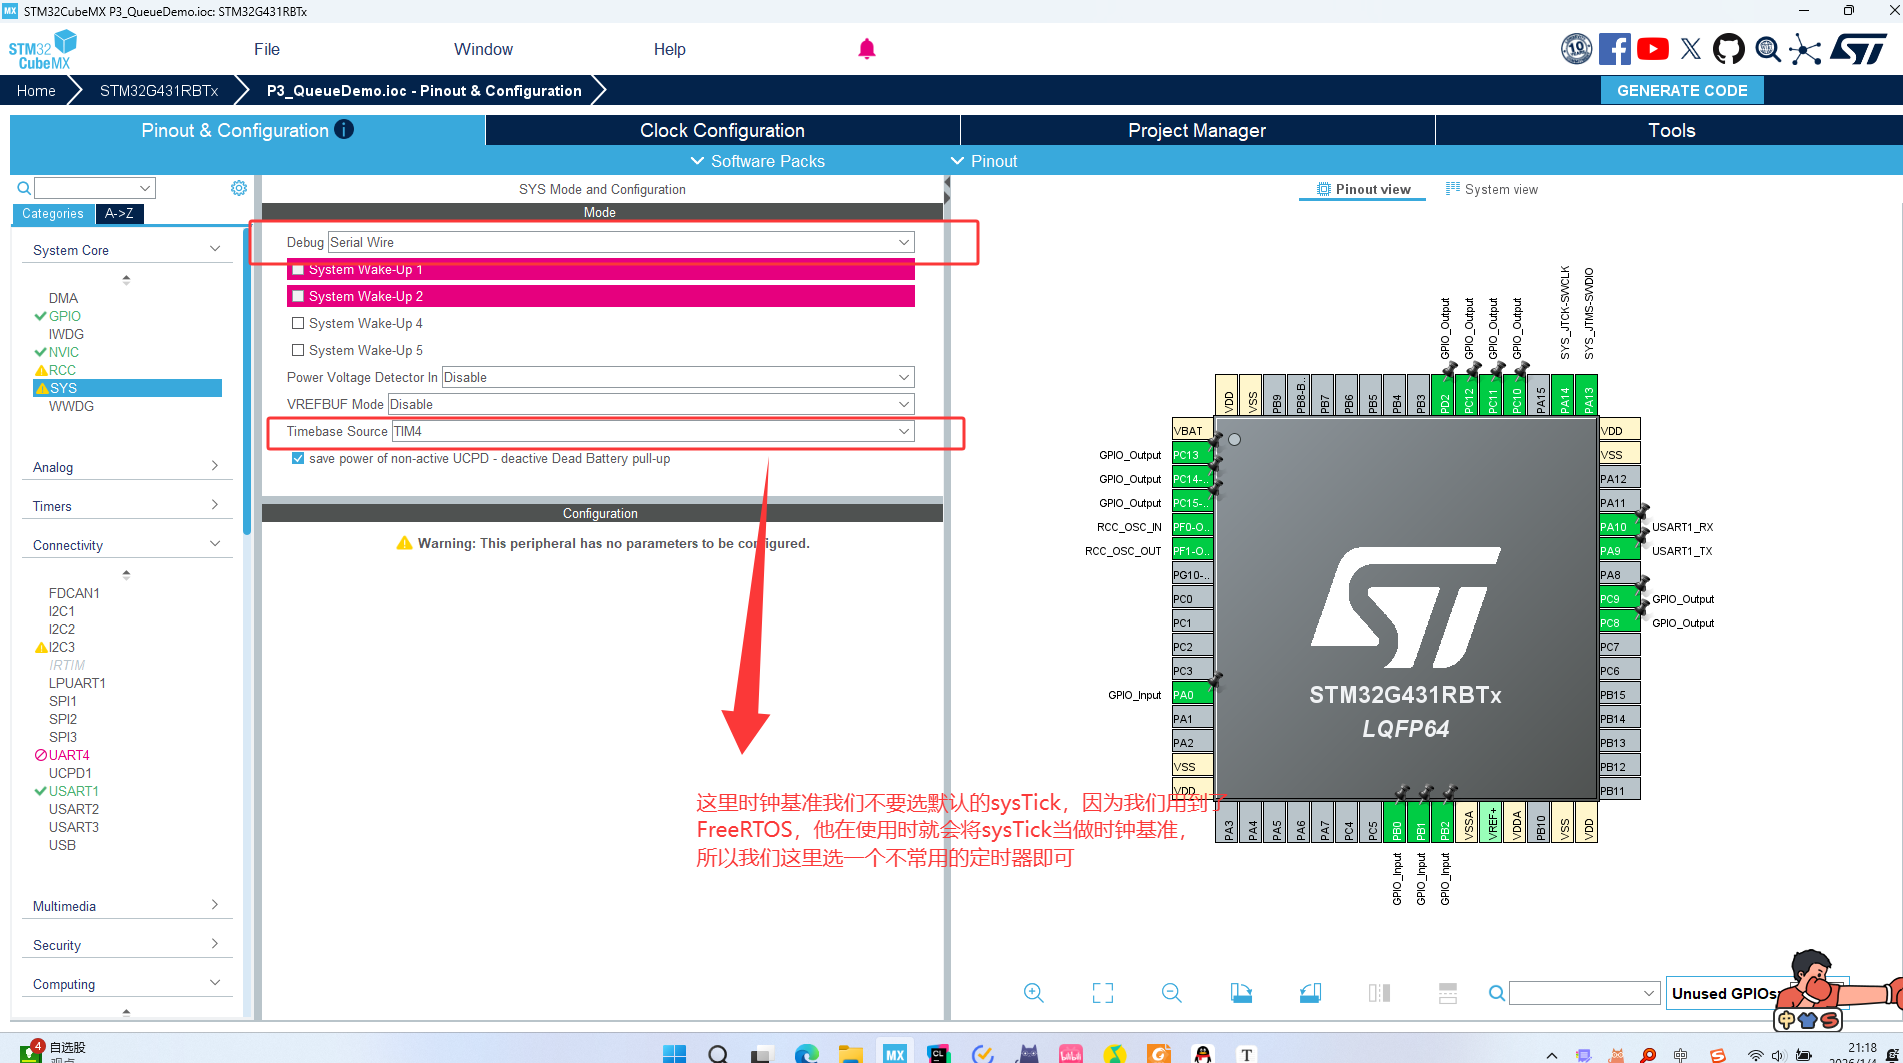Open the Power Voltage Detector In dropdown

click(x=678, y=377)
